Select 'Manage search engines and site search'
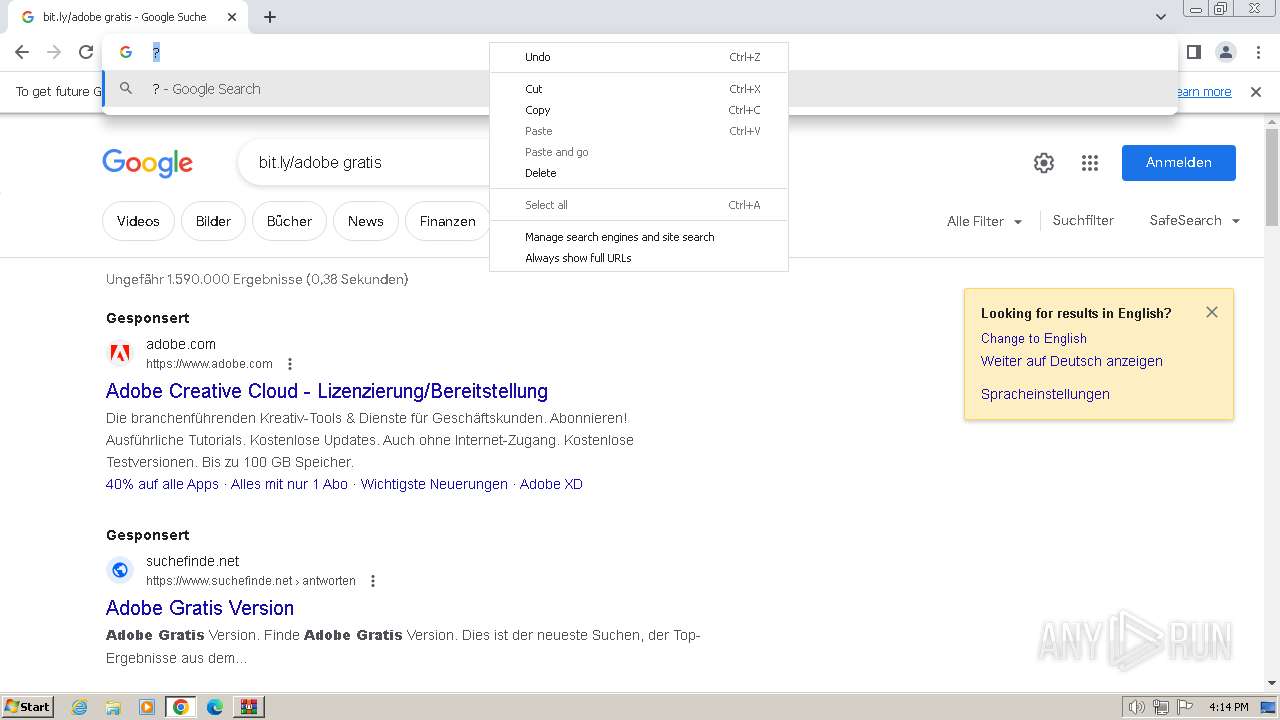 pos(639,237)
